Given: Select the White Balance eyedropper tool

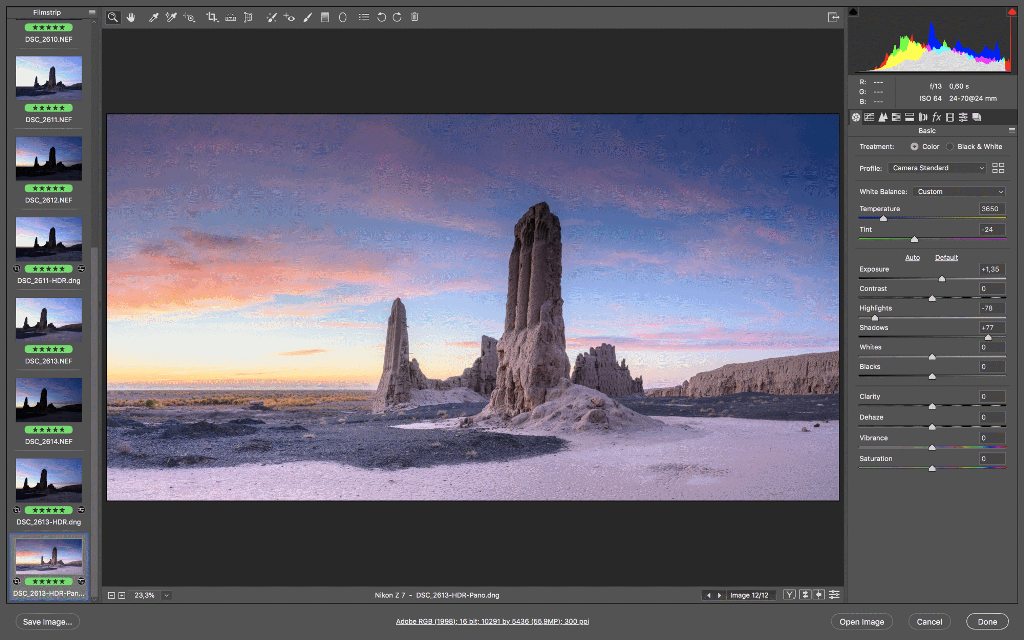Looking at the screenshot, I should (153, 17).
